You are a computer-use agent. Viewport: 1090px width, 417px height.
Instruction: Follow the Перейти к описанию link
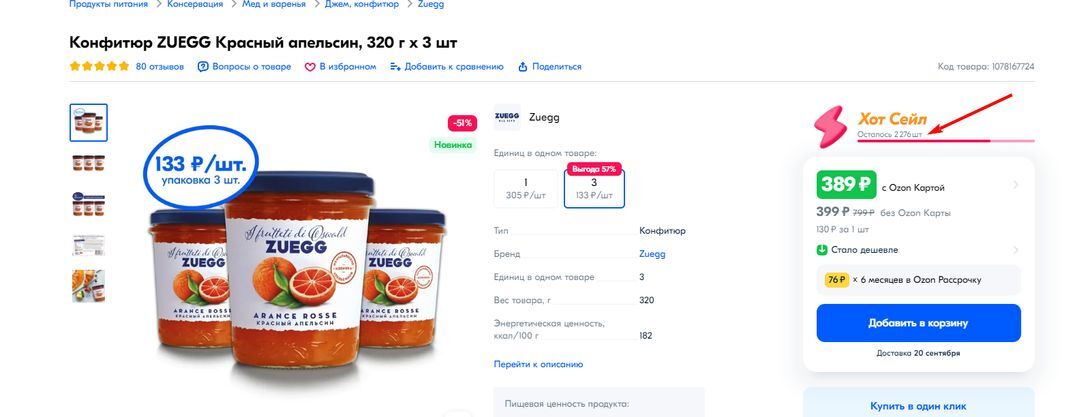[538, 365]
